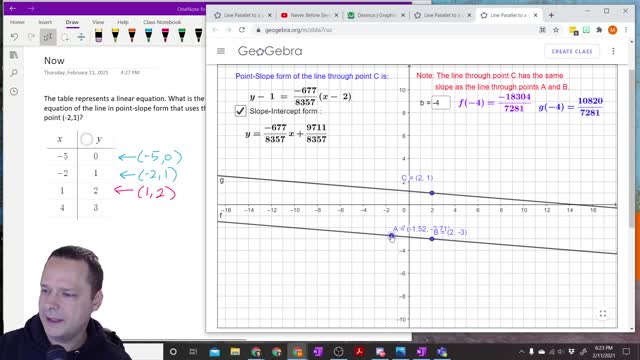Click the OneNote back arrow

click(13, 8)
